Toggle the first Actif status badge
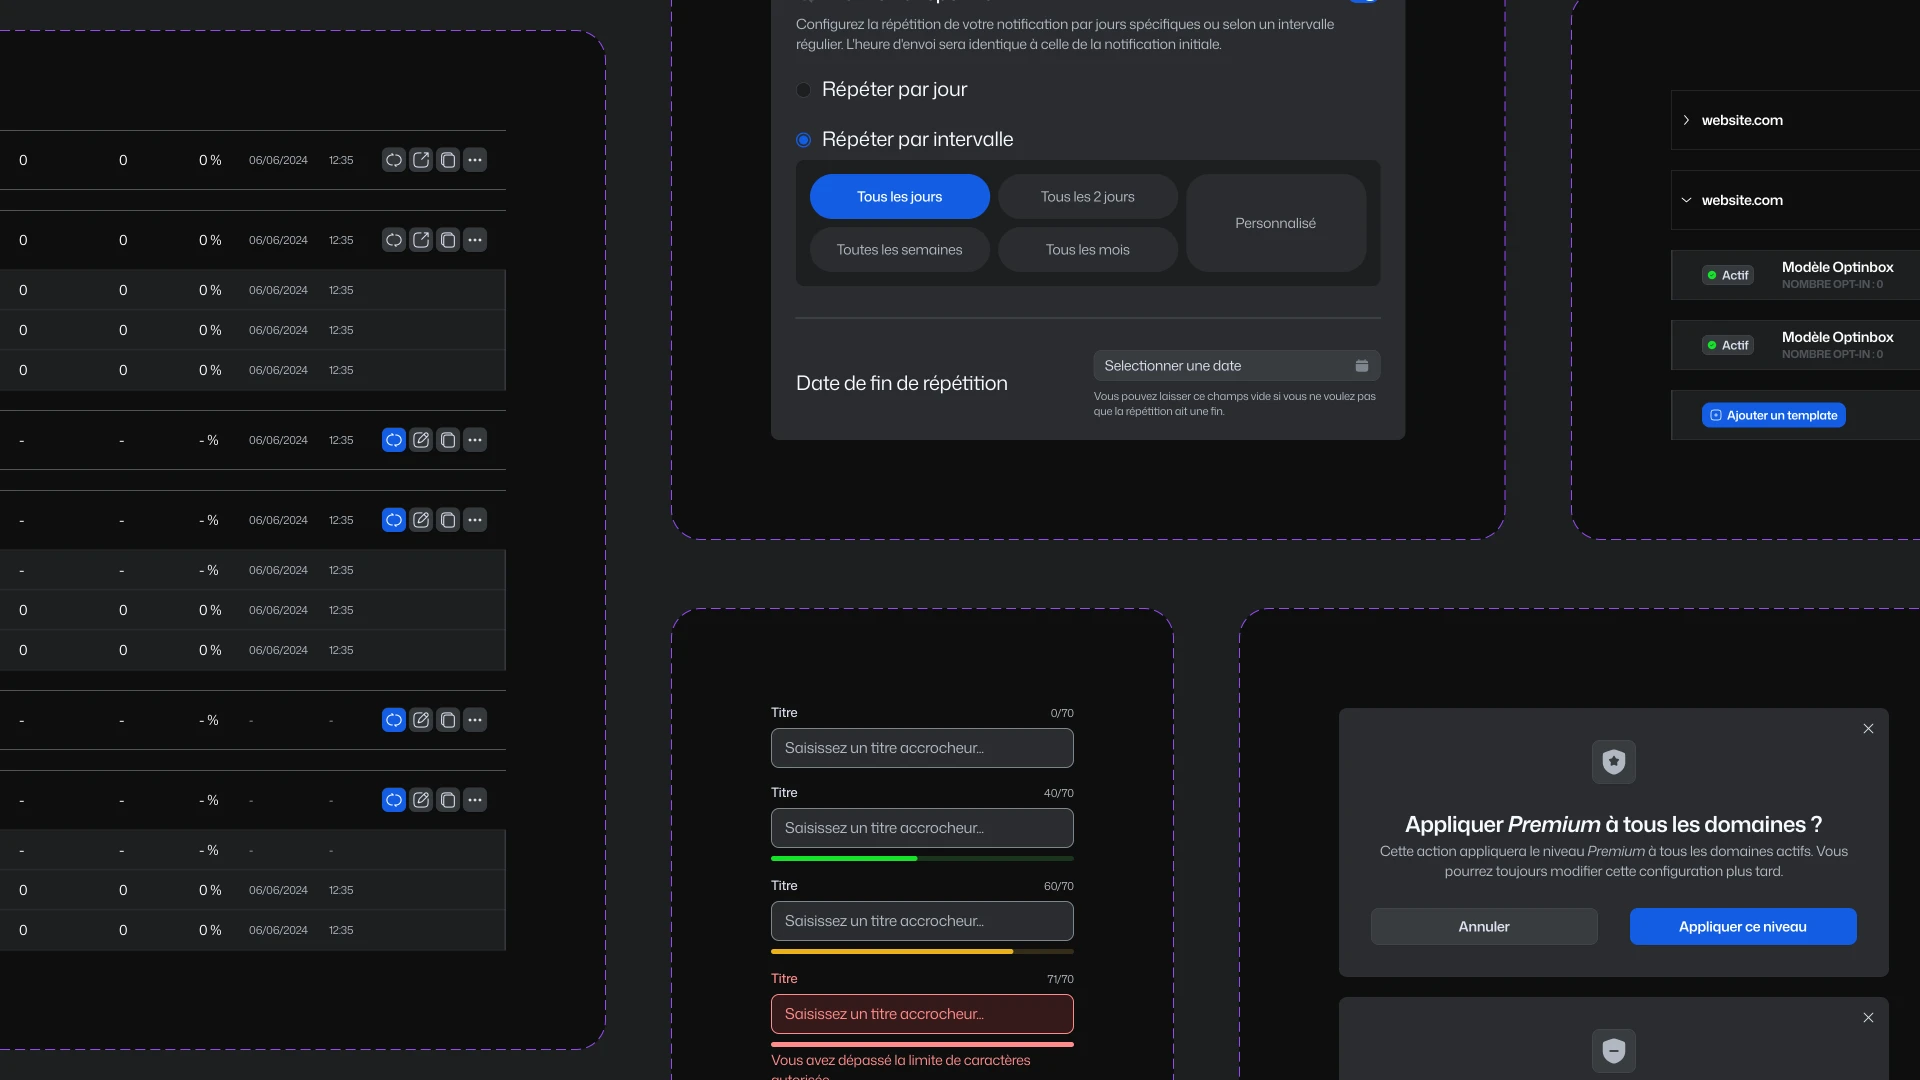 pos(1728,275)
